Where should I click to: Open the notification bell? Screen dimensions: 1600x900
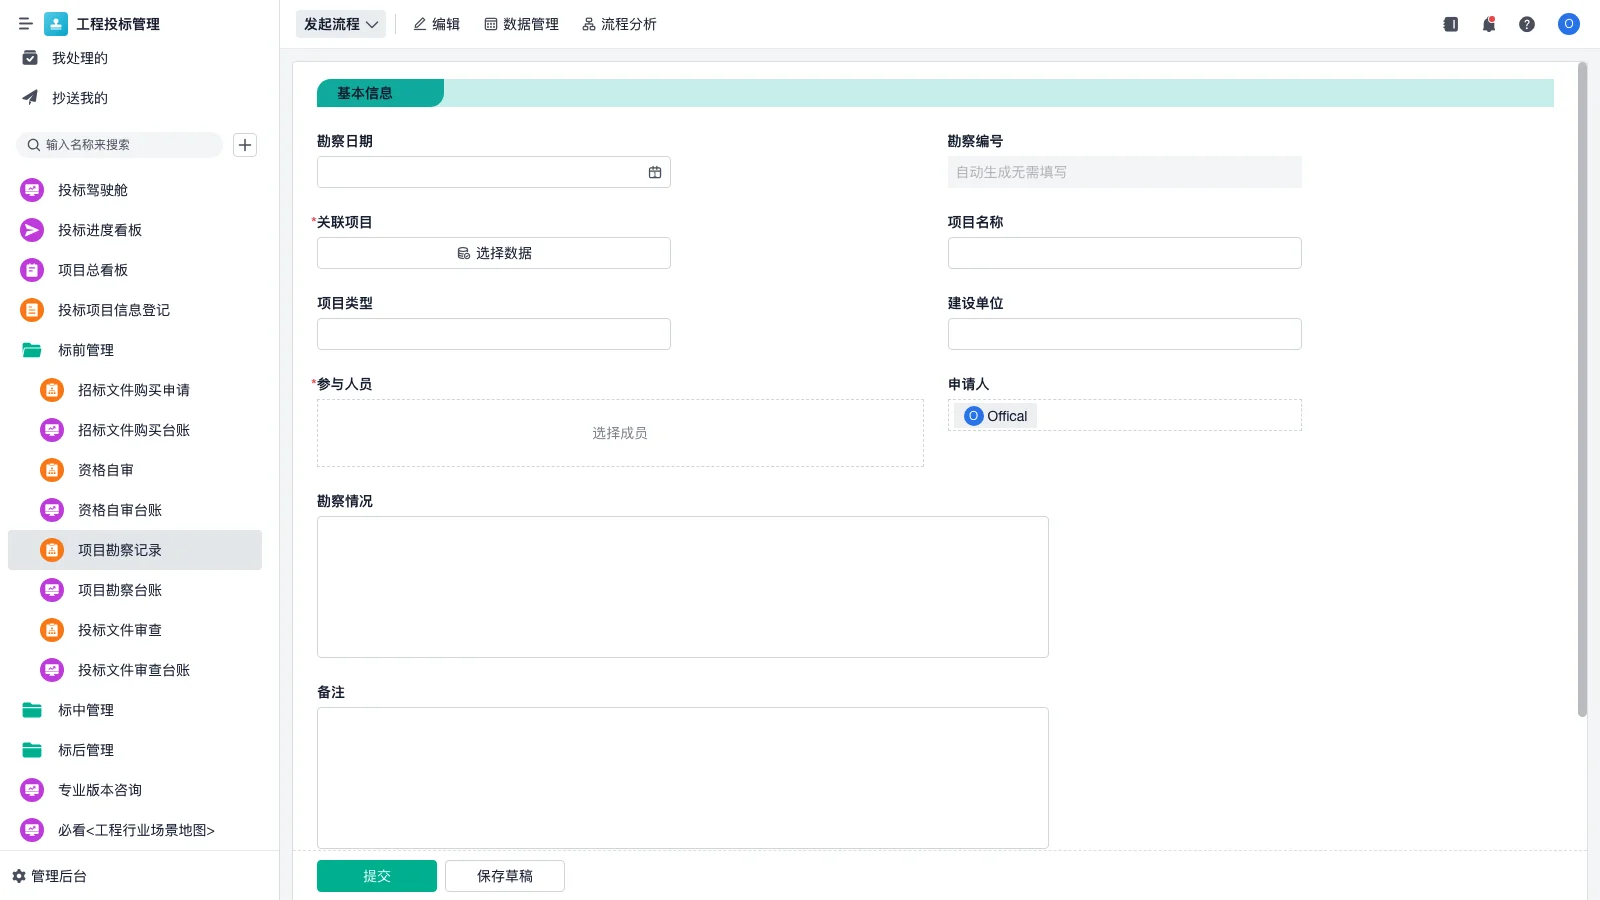tap(1488, 24)
